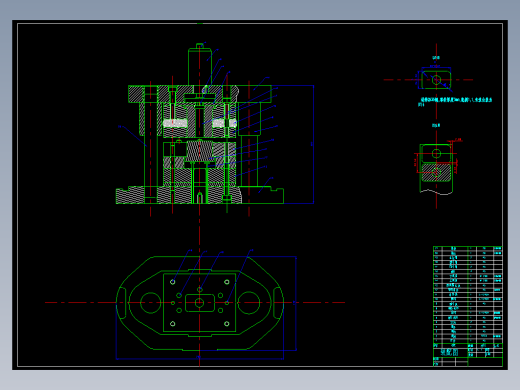Select the hatched lower die shoe, left end
Viewport: 520px width, 390px height.
130,195
